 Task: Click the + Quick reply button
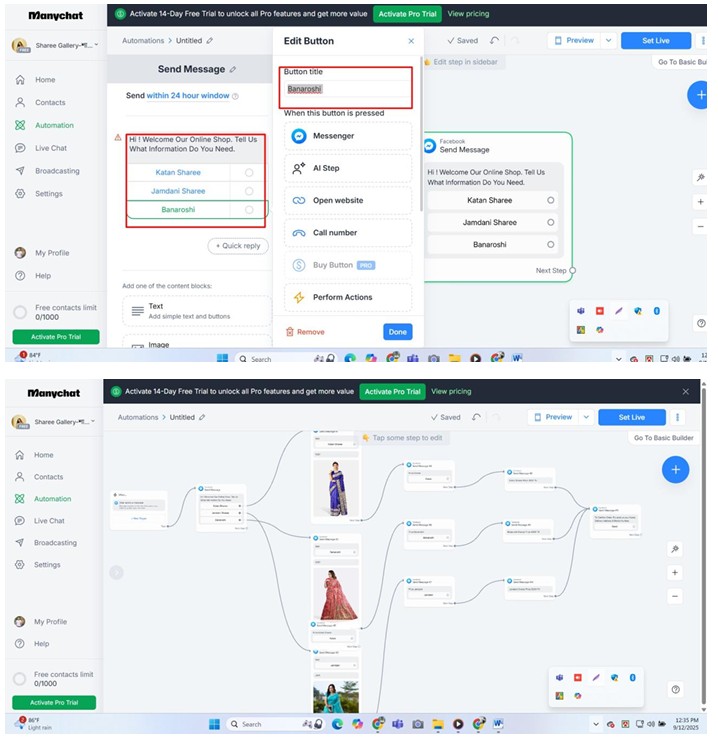tap(238, 246)
